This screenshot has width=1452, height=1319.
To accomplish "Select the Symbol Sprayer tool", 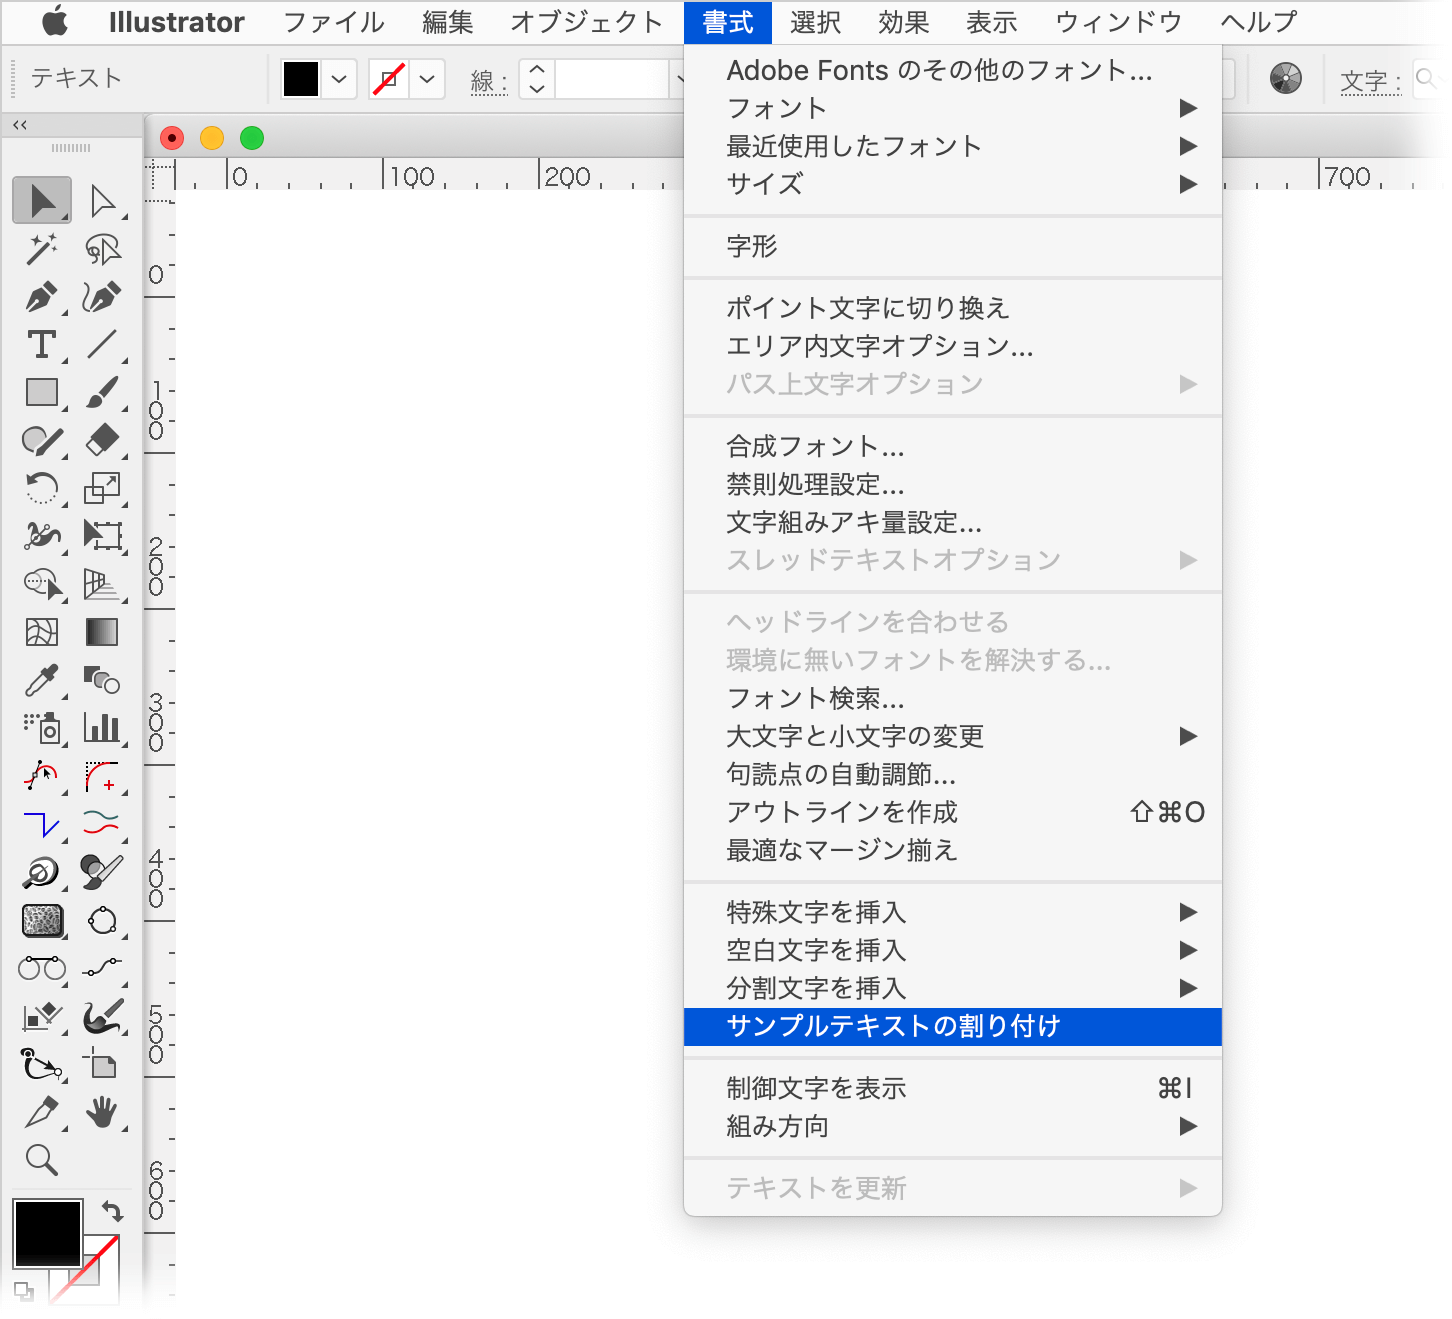I will tap(42, 728).
